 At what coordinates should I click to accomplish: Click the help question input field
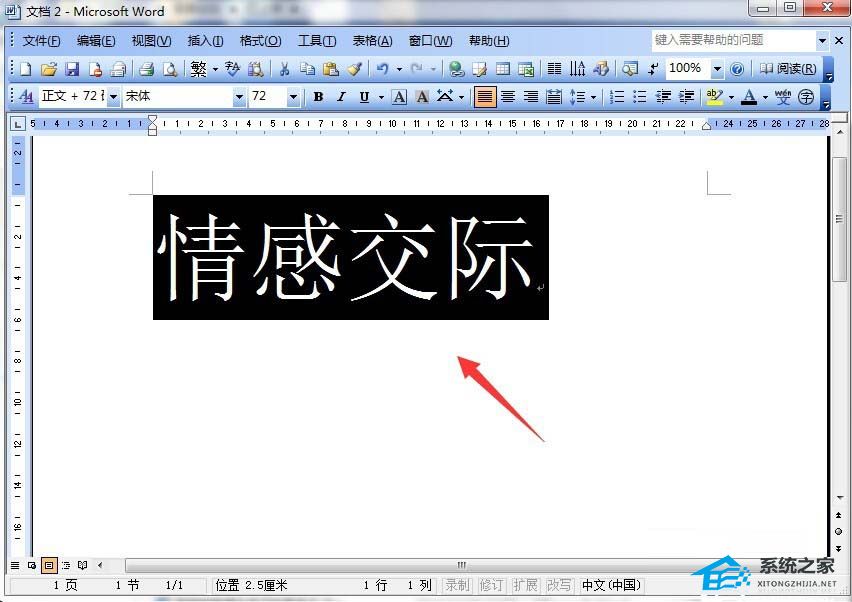[x=734, y=40]
